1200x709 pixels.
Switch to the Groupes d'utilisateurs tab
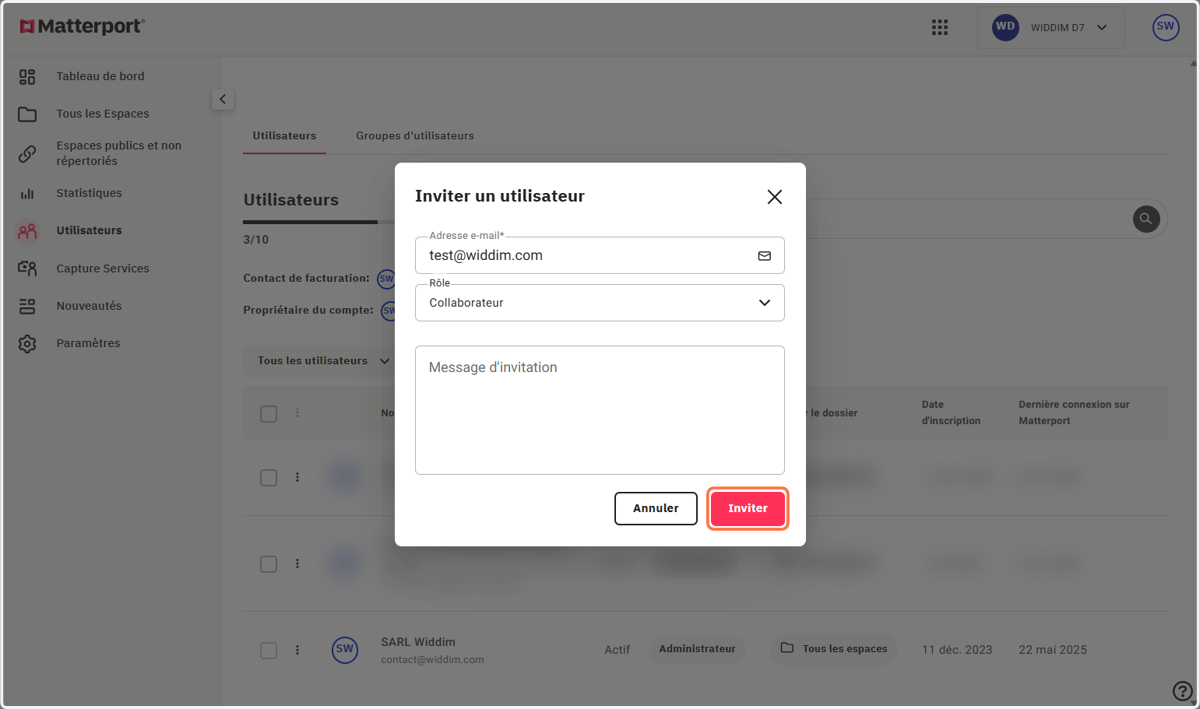coord(415,136)
